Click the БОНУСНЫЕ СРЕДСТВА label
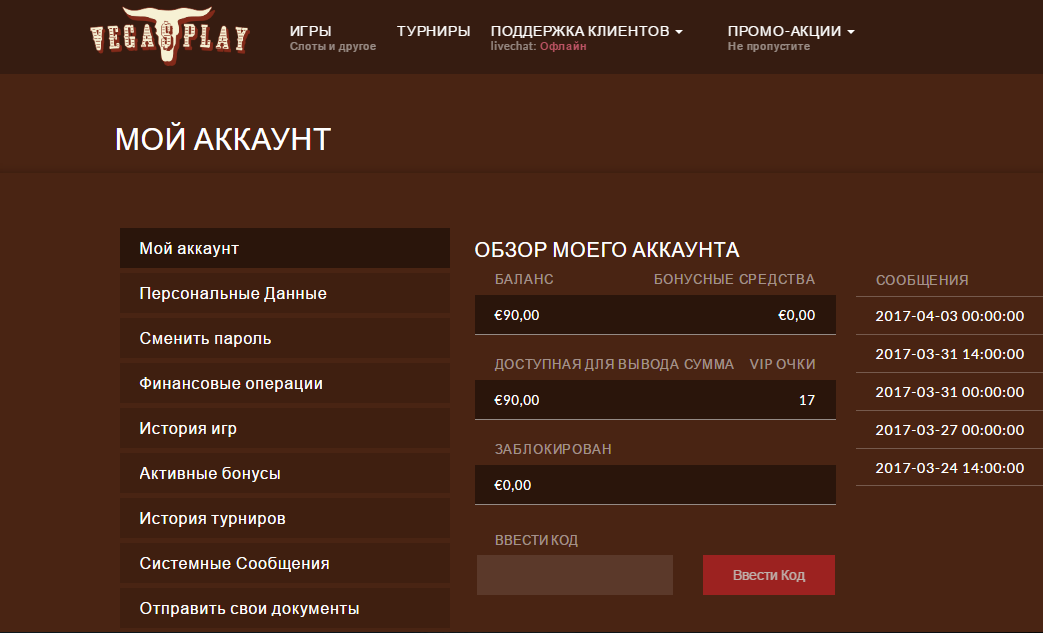 (734, 279)
